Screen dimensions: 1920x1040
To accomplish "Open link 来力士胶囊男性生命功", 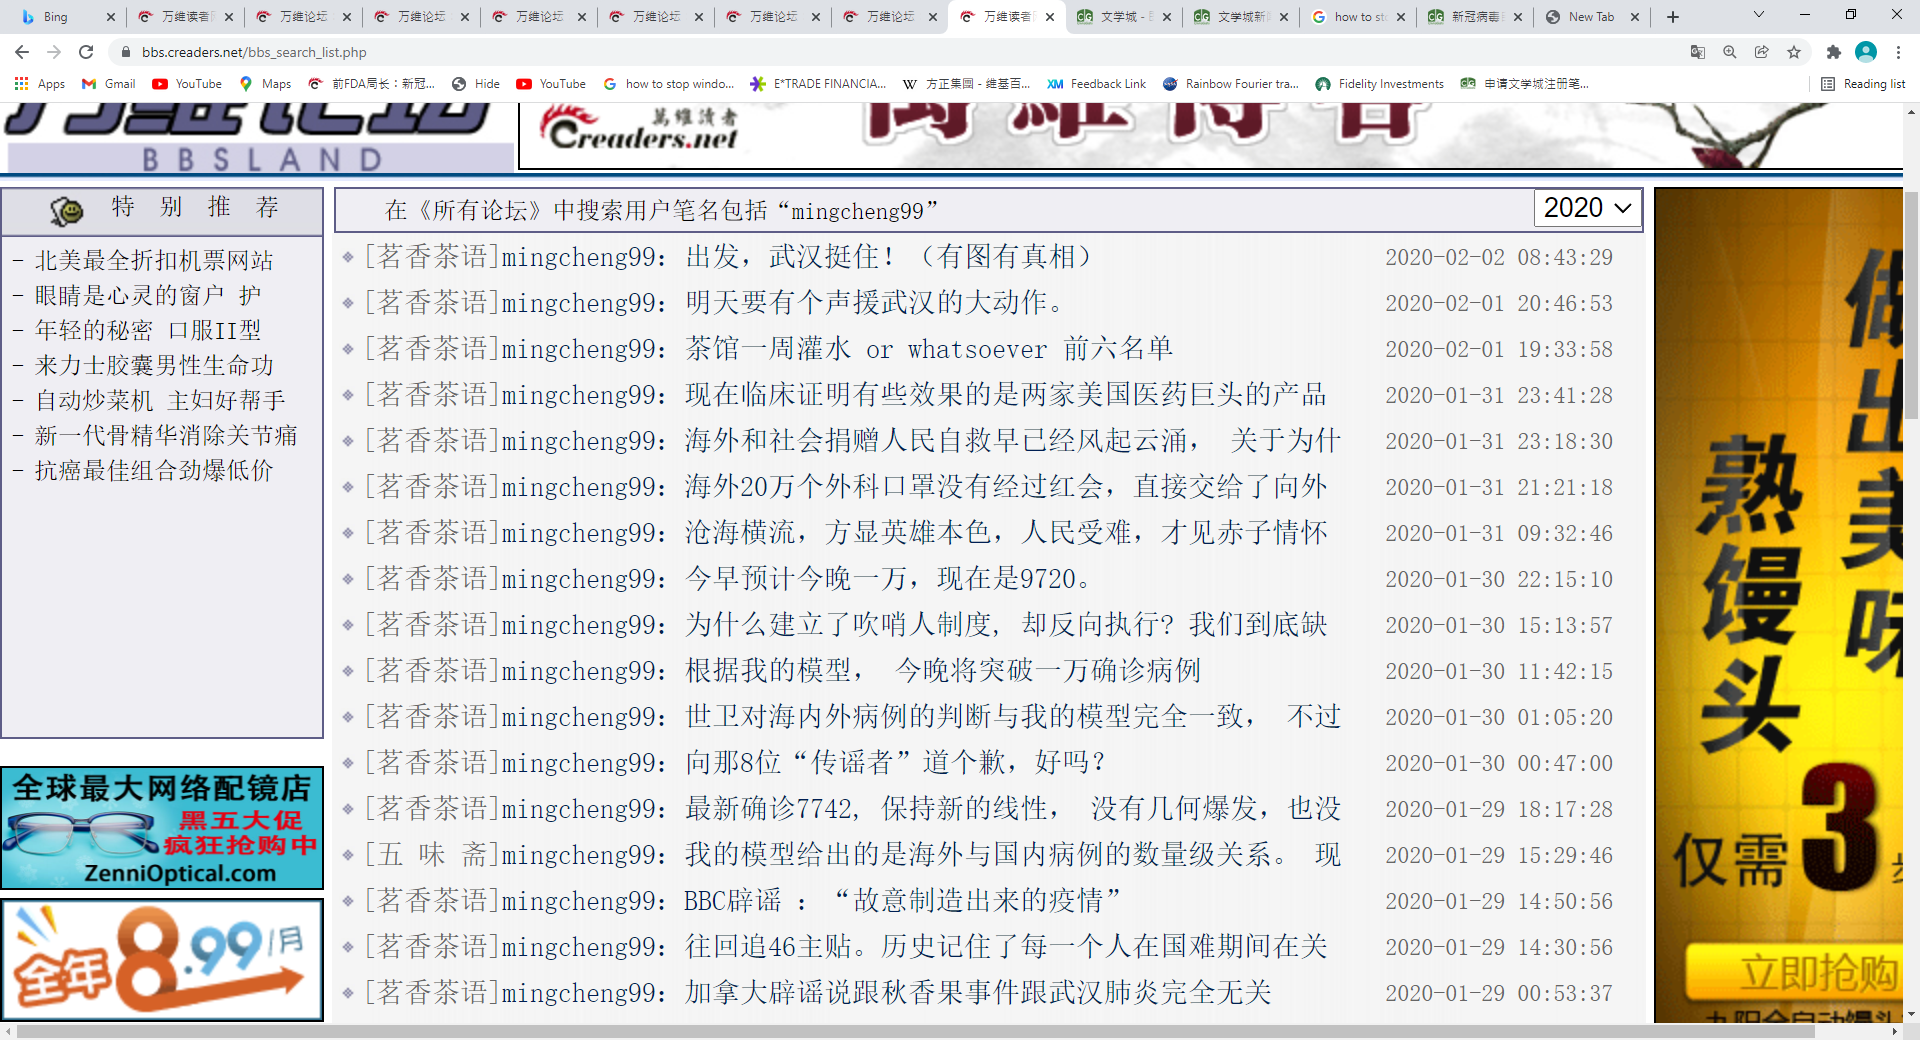I will click(154, 366).
